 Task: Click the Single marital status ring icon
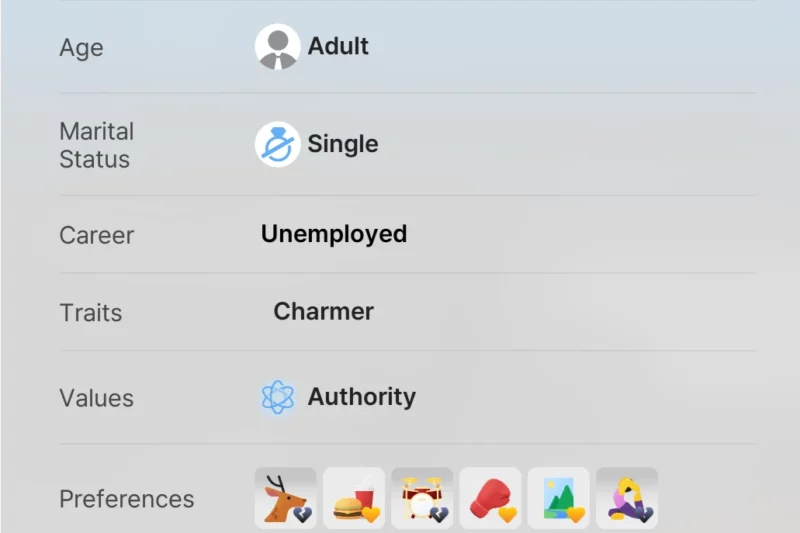[x=277, y=145]
